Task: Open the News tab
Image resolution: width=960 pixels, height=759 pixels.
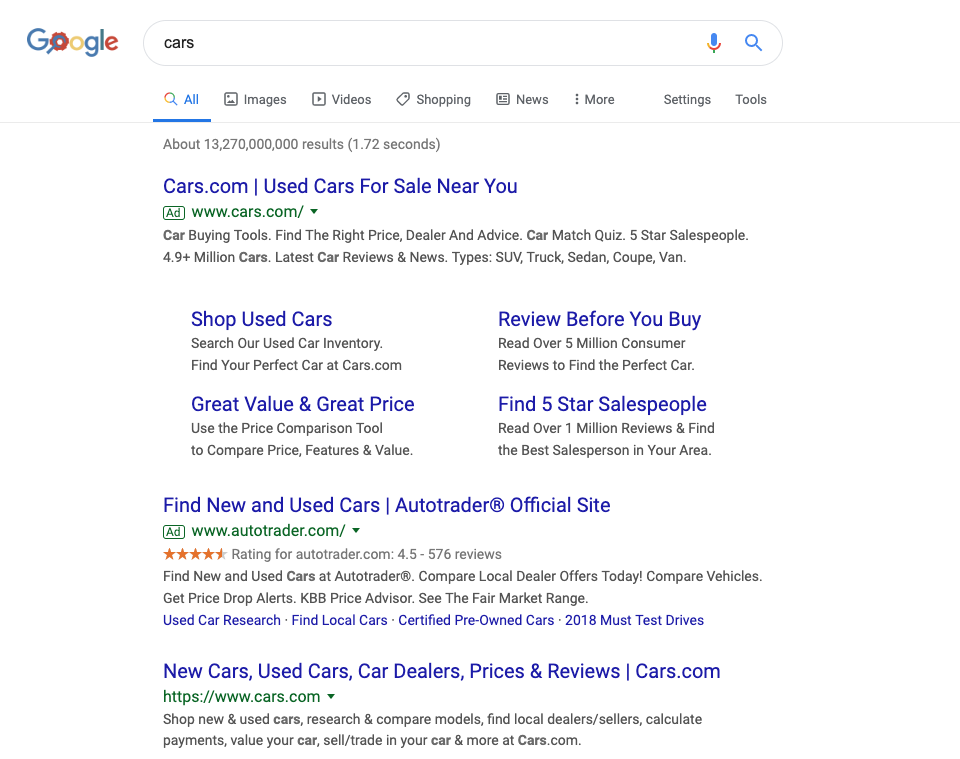Action: tap(522, 99)
